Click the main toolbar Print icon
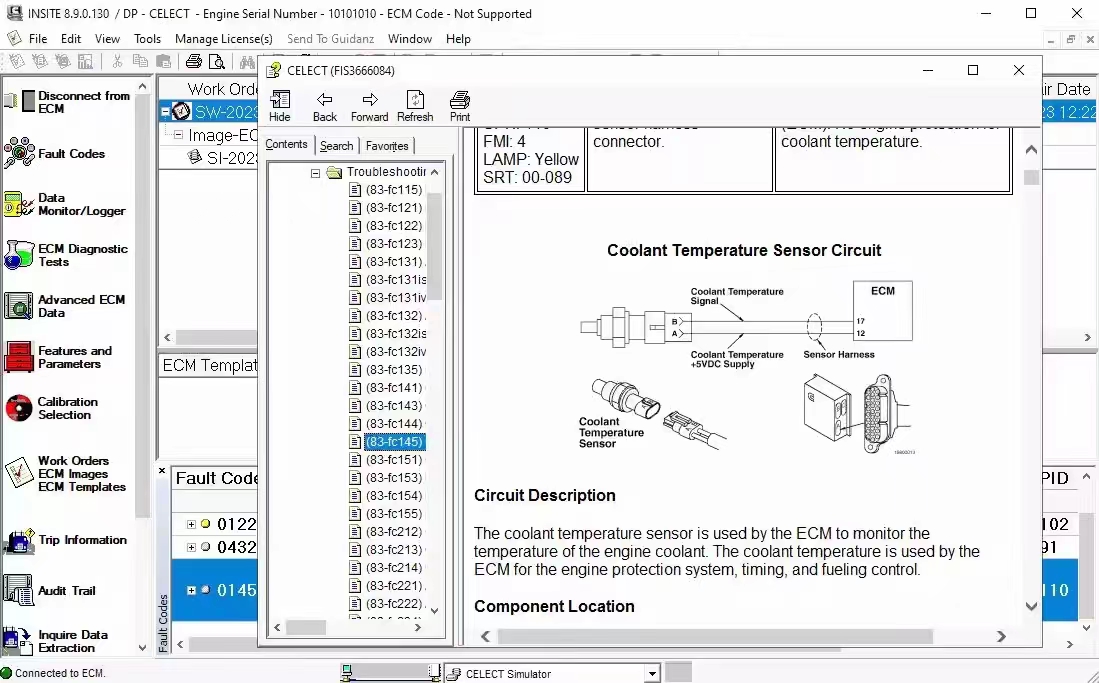This screenshot has width=1099, height=683. click(194, 62)
